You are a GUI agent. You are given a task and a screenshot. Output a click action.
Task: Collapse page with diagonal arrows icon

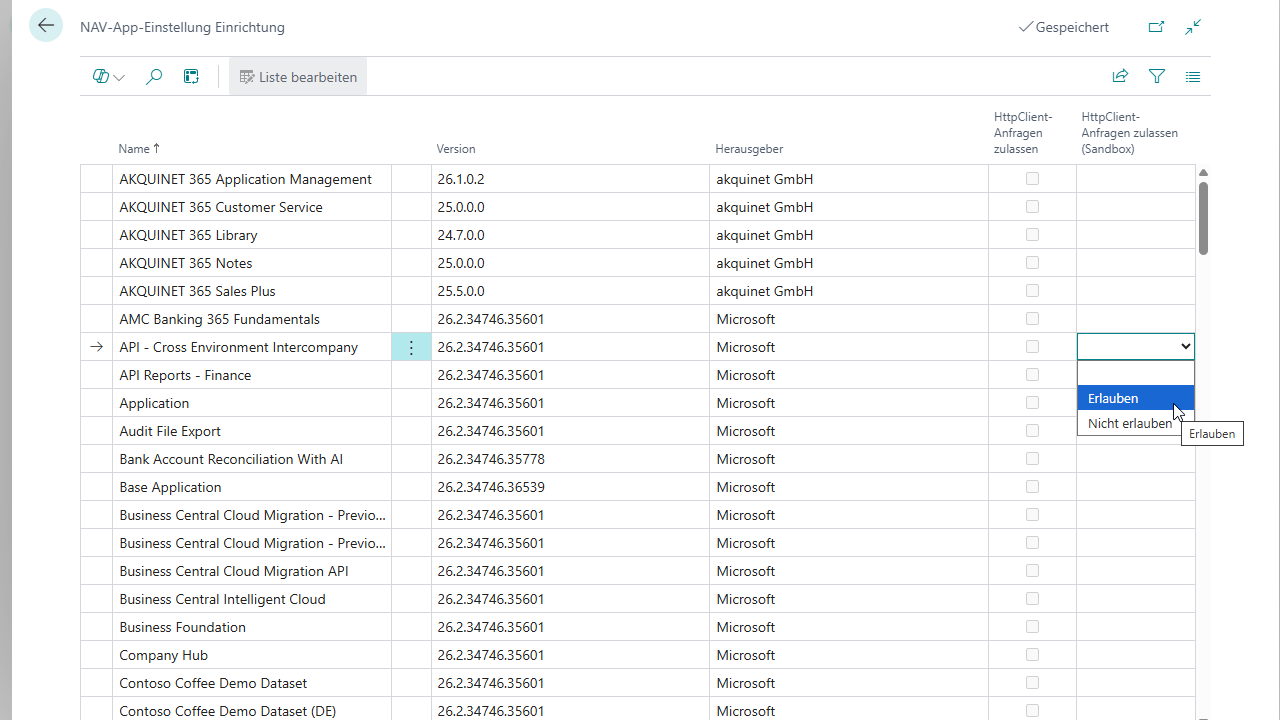[x=1193, y=27]
